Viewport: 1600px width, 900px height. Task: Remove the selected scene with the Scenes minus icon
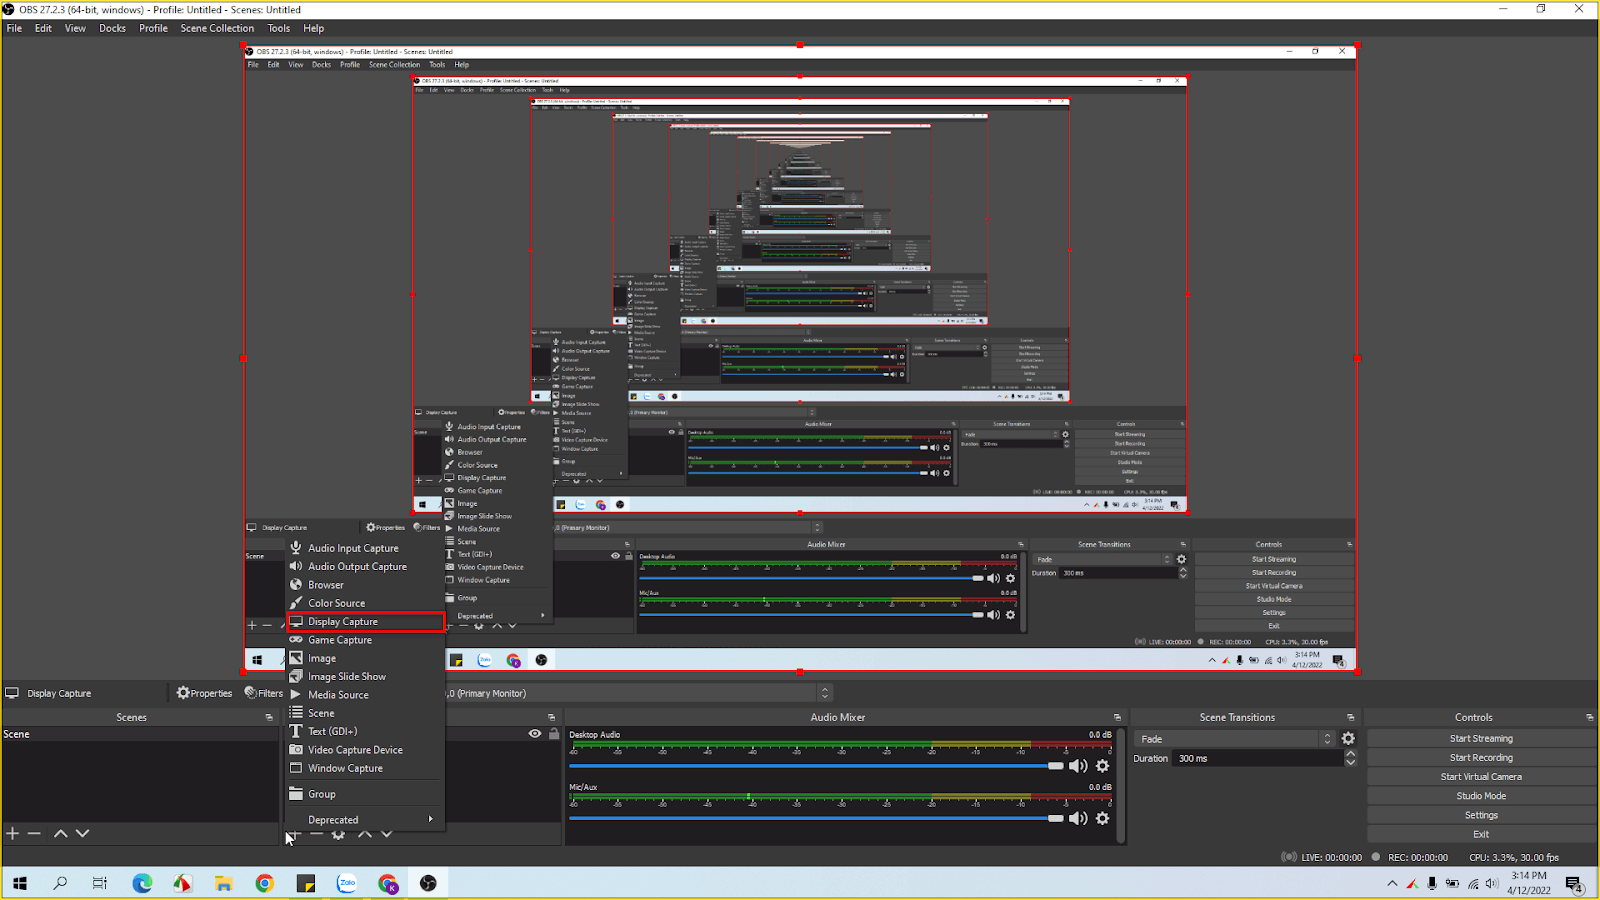pyautogui.click(x=34, y=833)
